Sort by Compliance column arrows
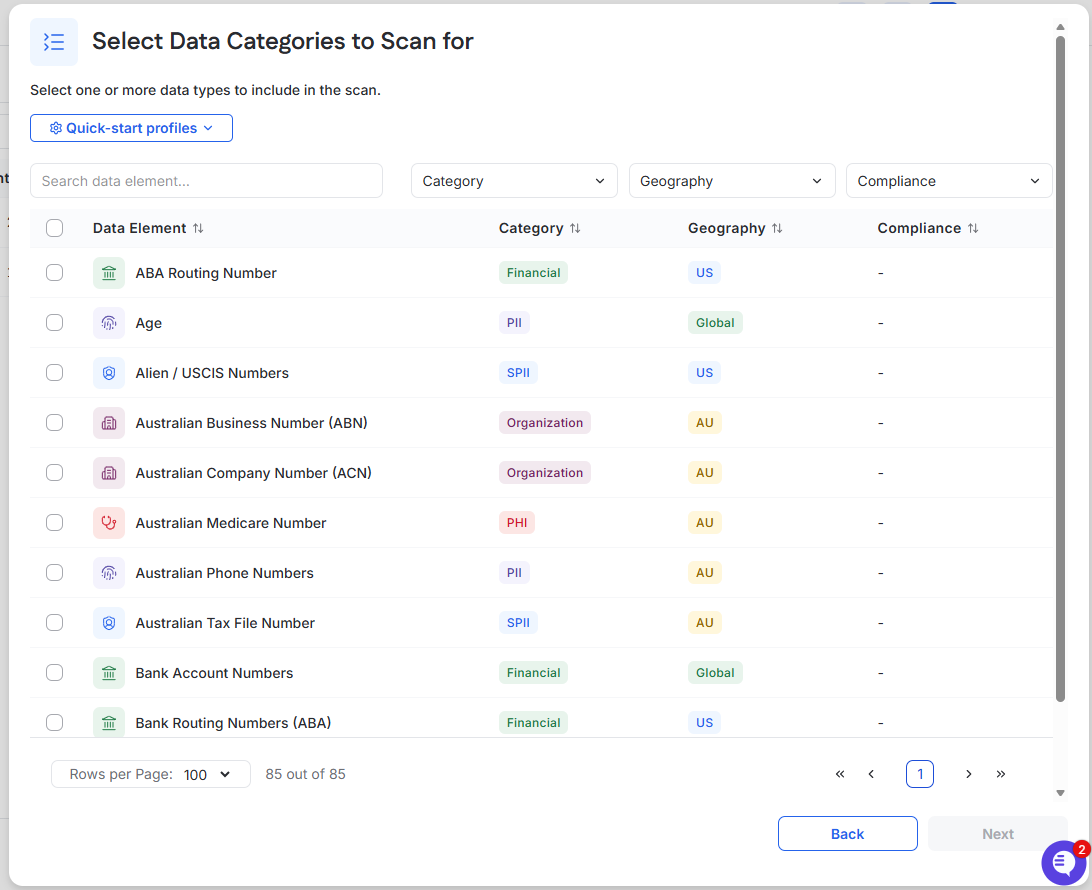Viewport: 1092px width, 890px height. 973,228
